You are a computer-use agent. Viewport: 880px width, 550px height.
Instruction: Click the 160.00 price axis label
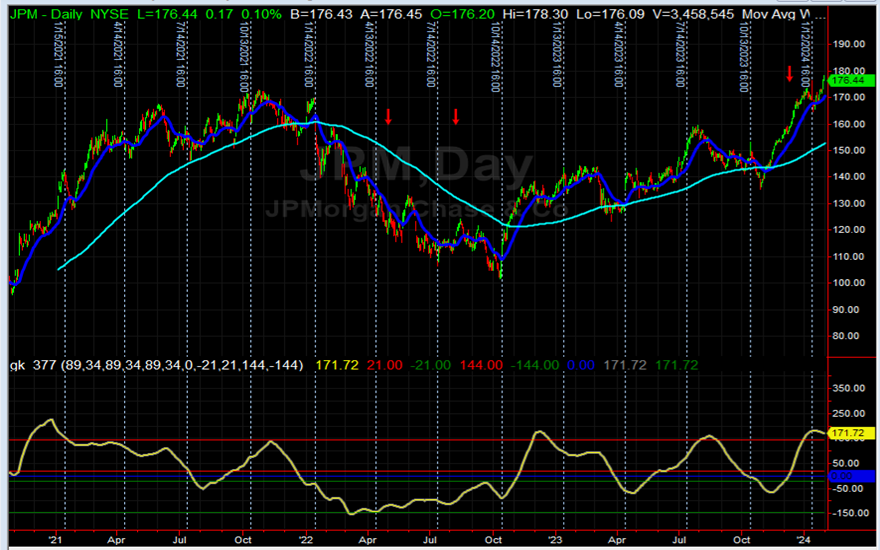pyautogui.click(x=849, y=124)
